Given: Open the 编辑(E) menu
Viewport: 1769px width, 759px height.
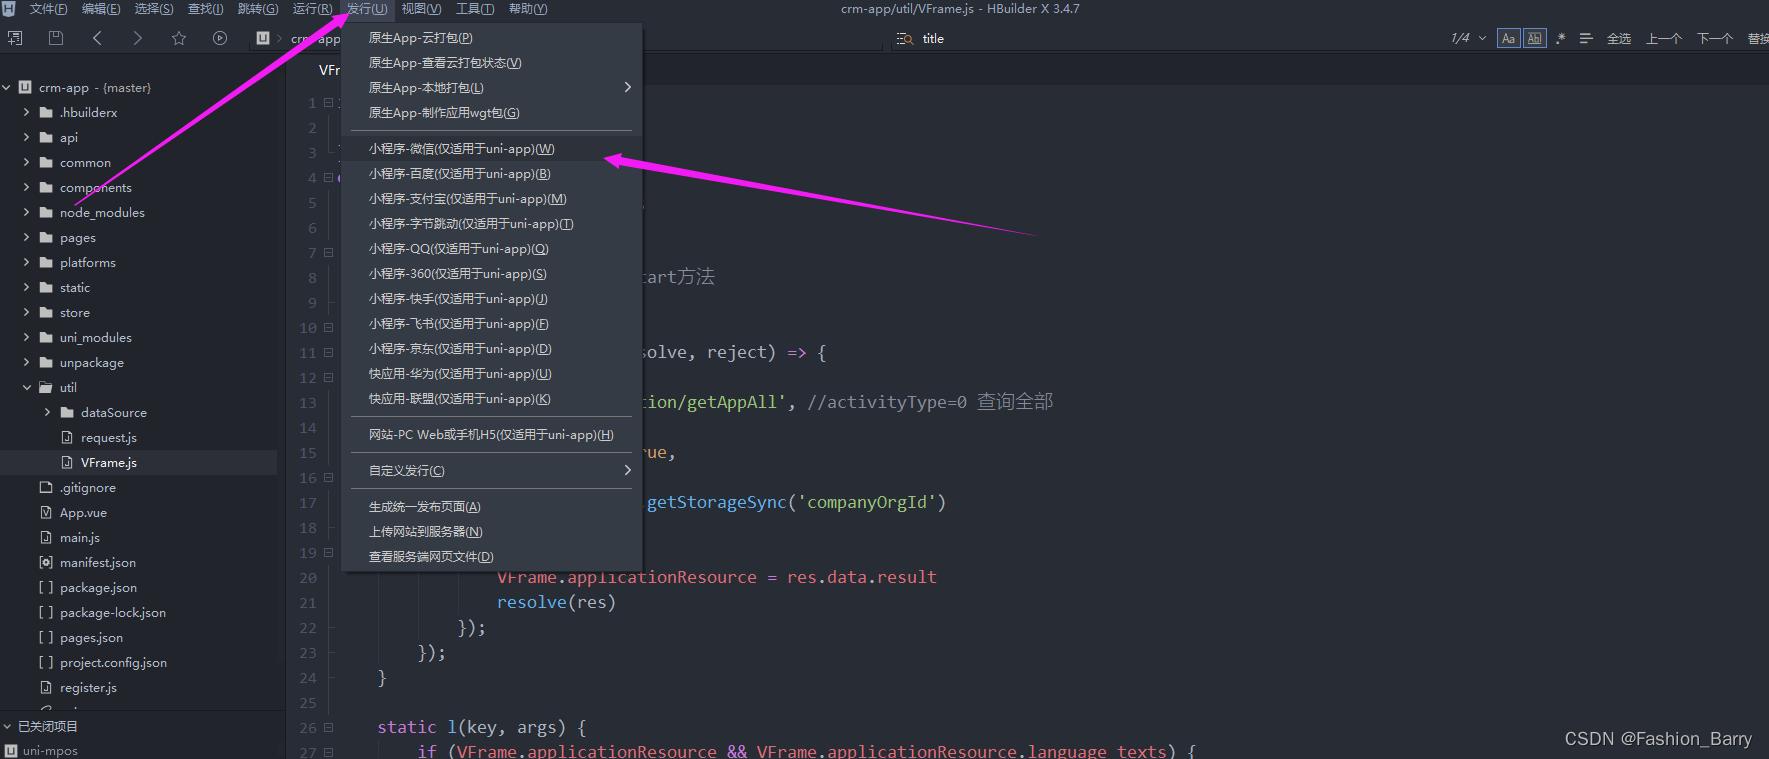Looking at the screenshot, I should tap(101, 9).
